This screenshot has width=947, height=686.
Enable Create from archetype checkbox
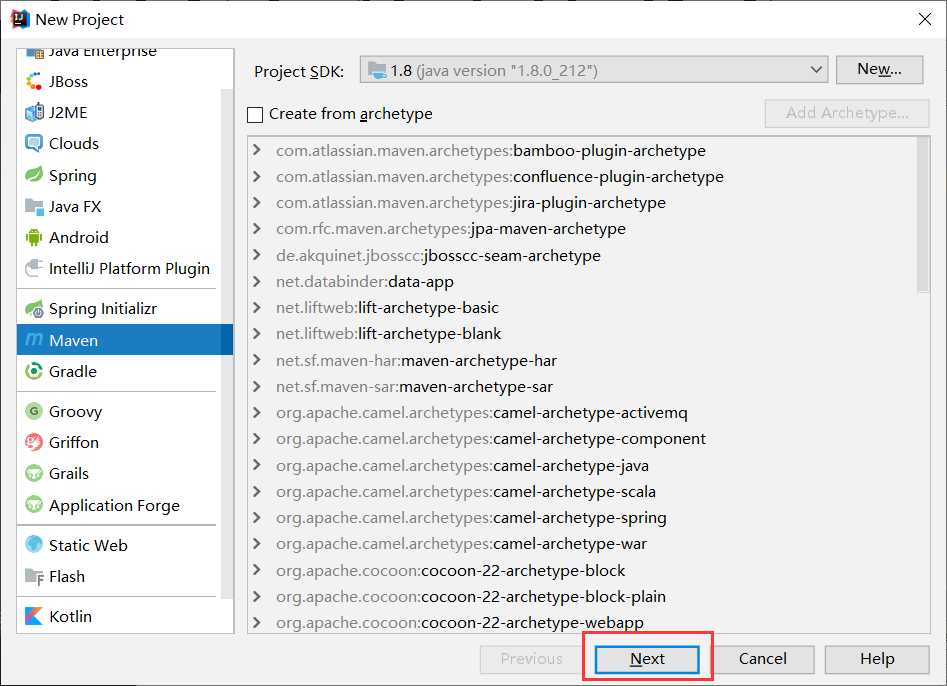(x=255, y=114)
